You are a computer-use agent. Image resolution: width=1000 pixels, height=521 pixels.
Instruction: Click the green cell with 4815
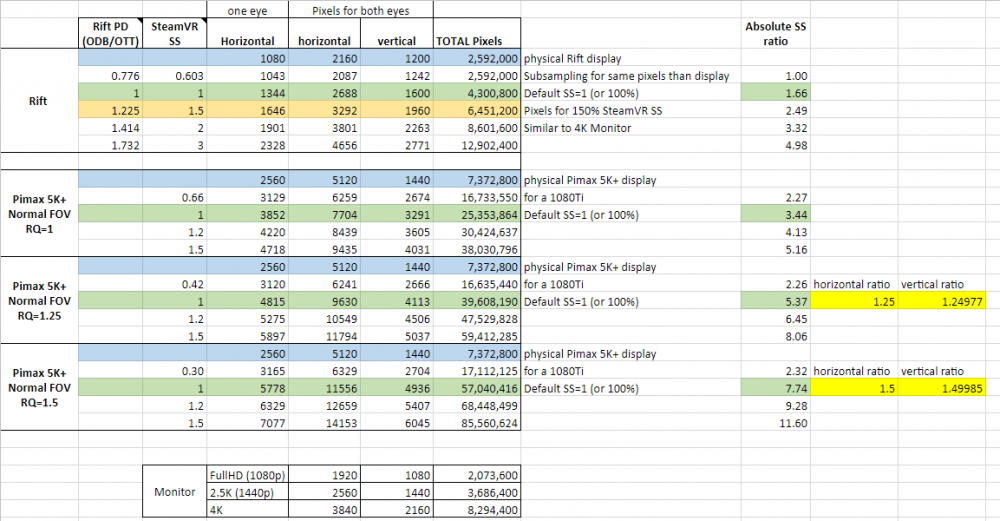pos(247,302)
